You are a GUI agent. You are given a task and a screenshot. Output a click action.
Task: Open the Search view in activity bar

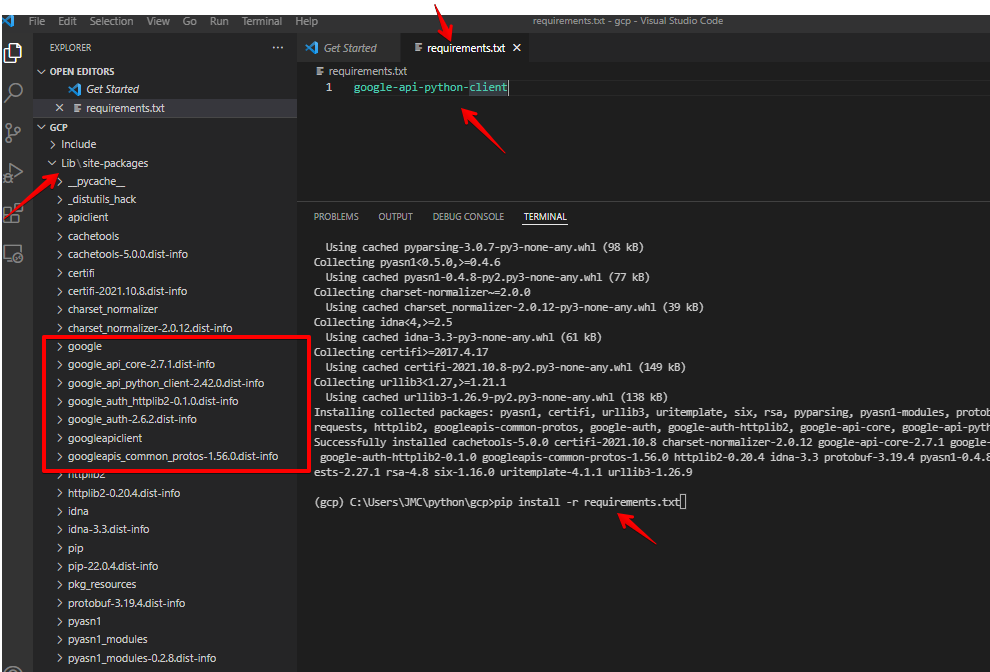coord(13,92)
